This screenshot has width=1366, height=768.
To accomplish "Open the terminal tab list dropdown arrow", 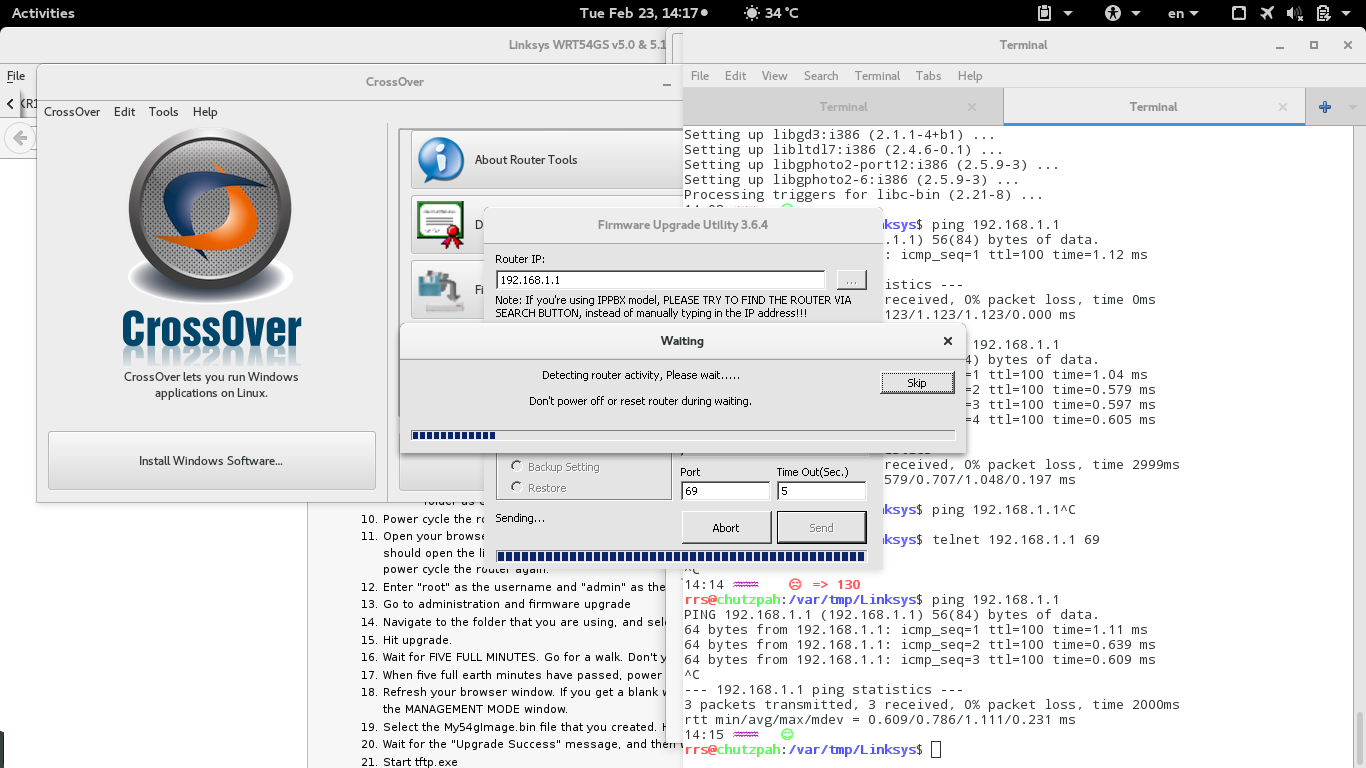I will [x=1353, y=107].
